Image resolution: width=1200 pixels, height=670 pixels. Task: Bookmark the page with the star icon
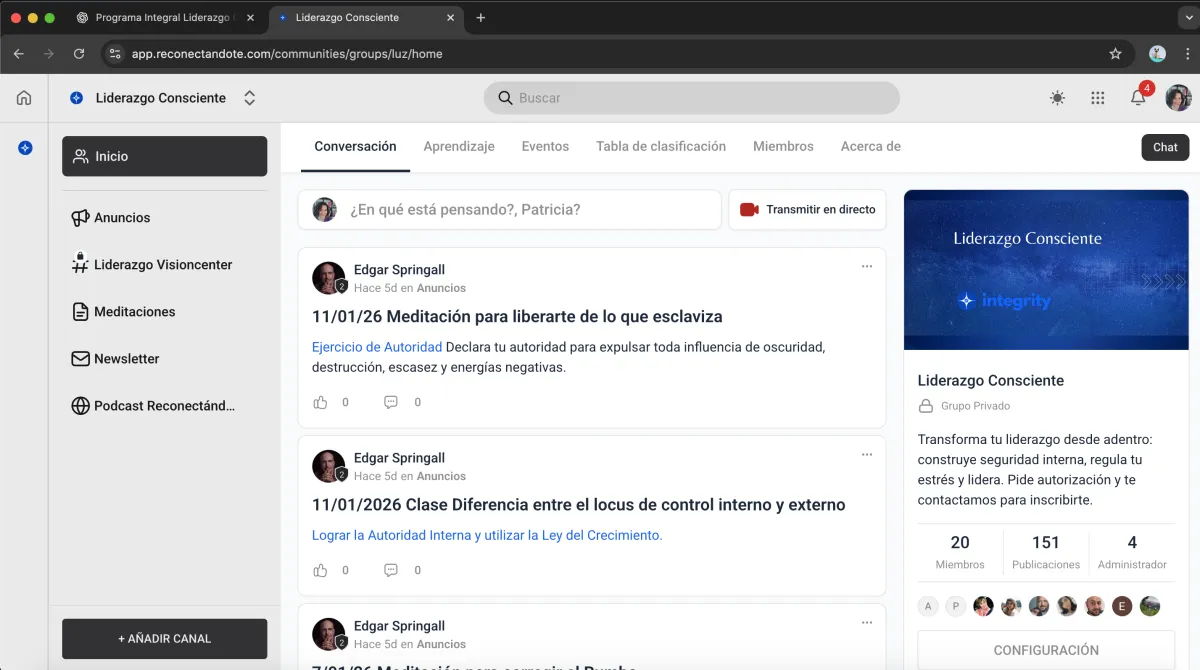tap(1115, 54)
